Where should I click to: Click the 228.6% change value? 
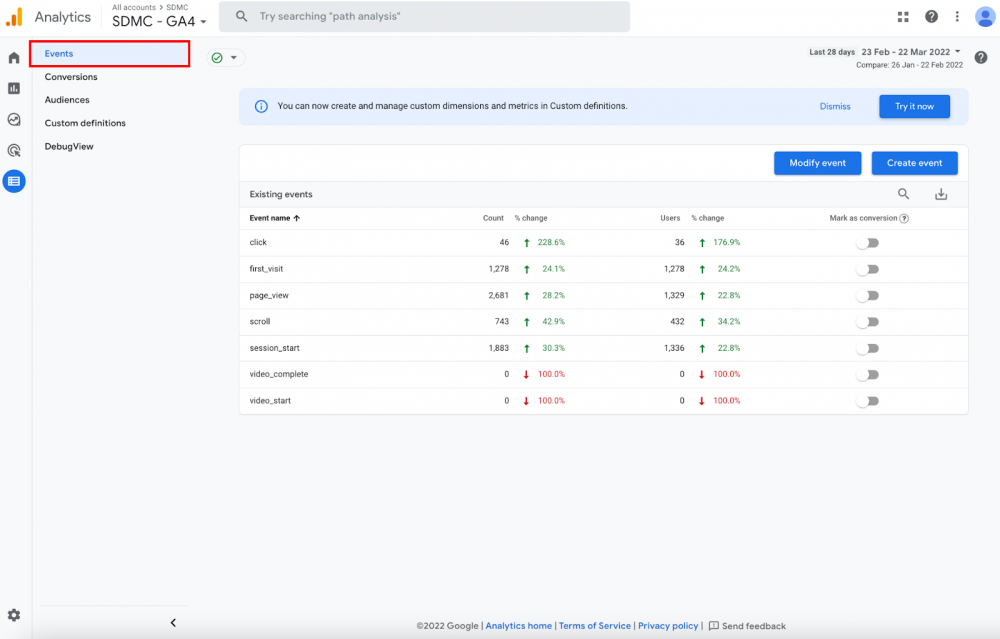point(551,242)
